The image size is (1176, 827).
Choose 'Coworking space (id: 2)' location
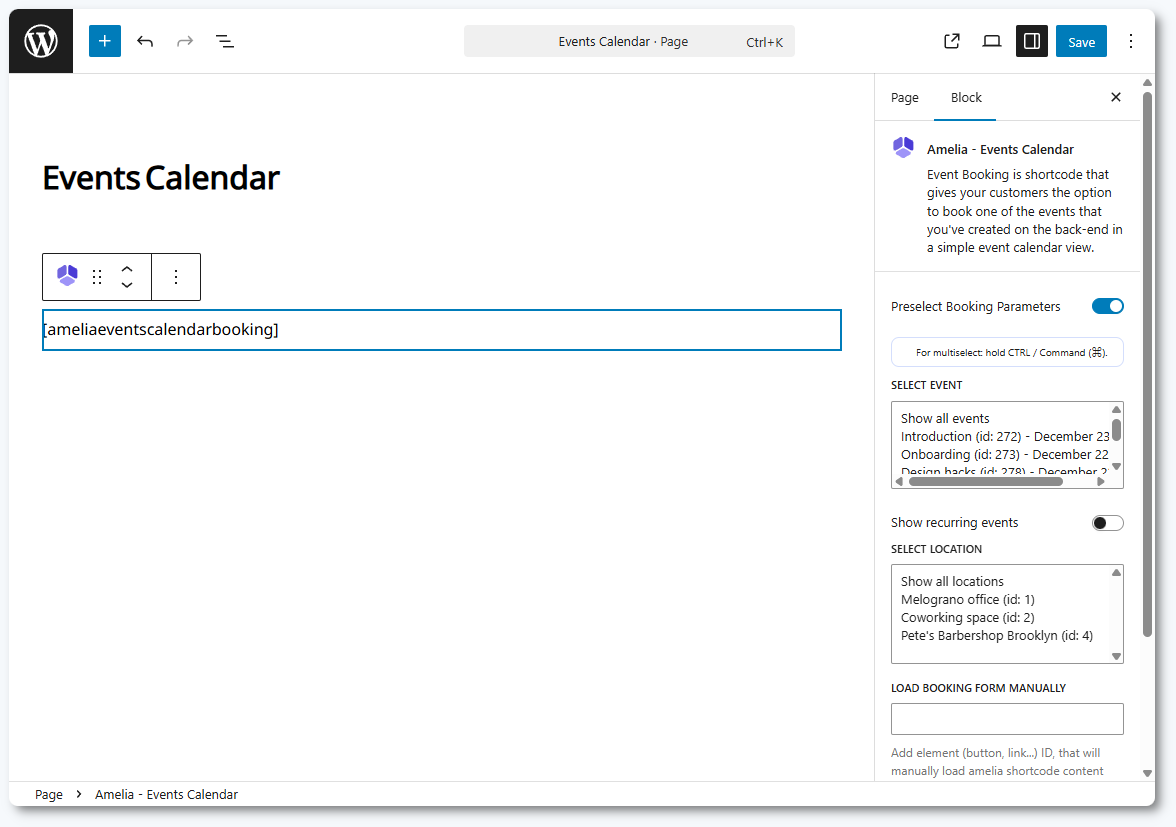(953, 618)
